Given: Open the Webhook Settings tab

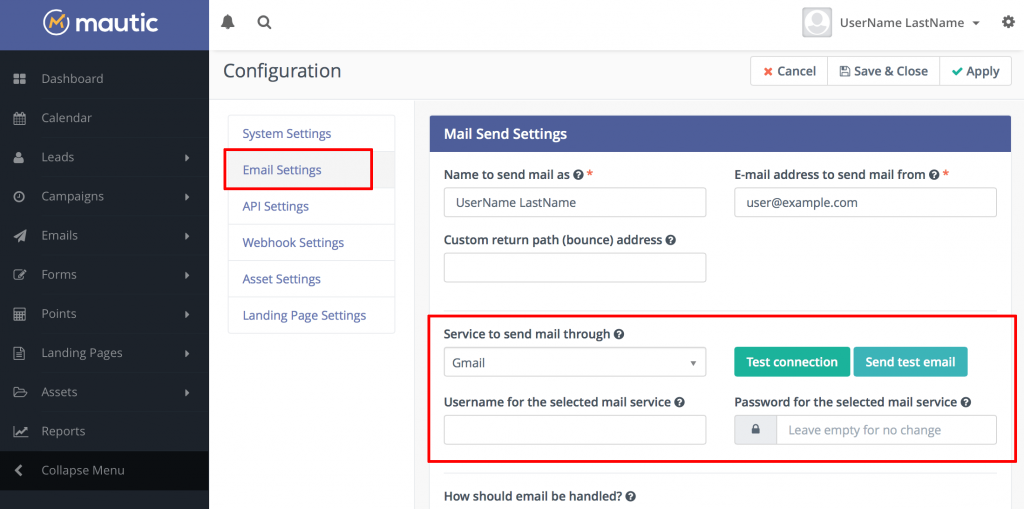Looking at the screenshot, I should [x=293, y=243].
